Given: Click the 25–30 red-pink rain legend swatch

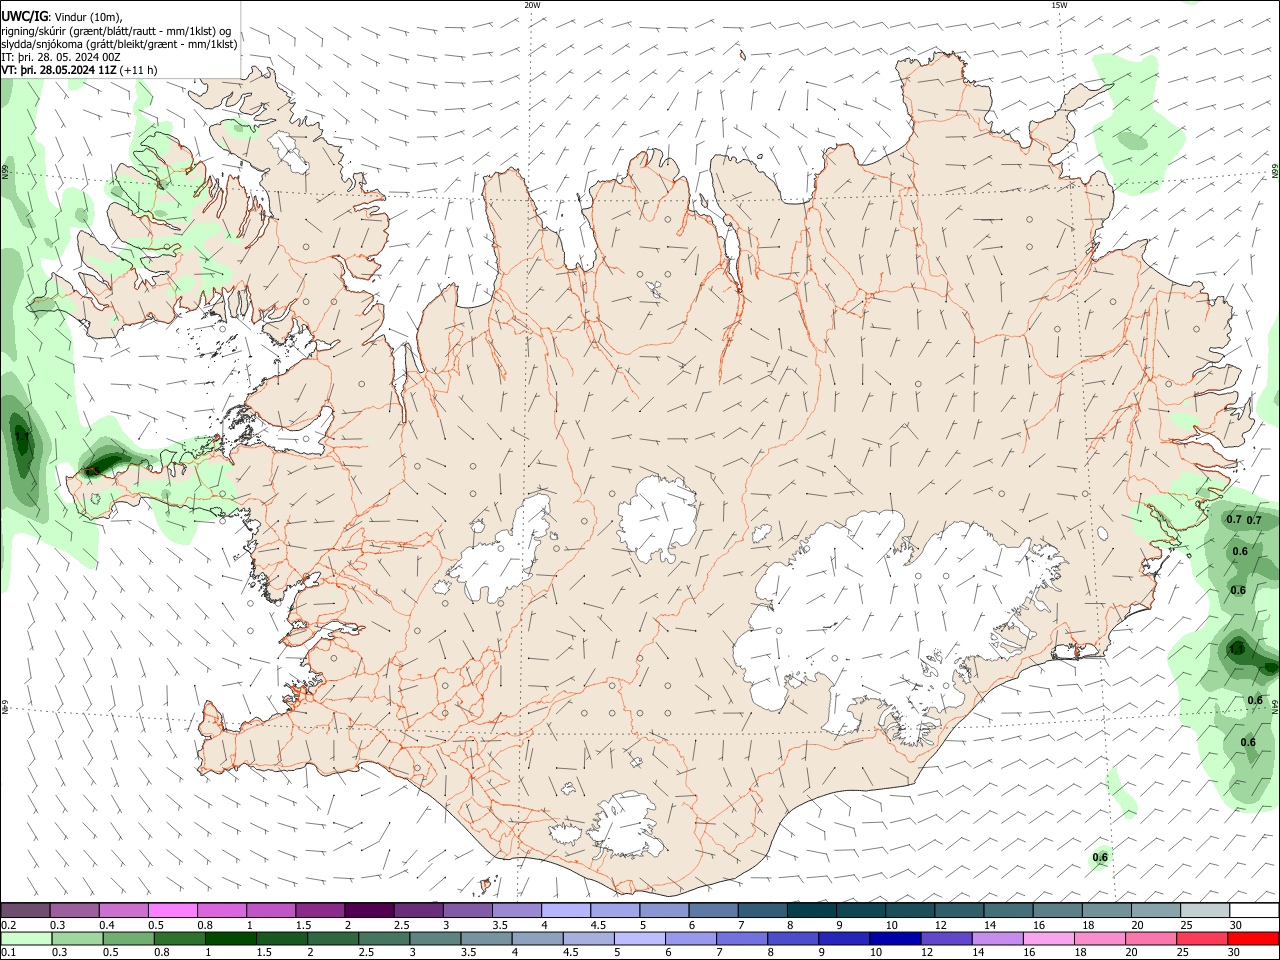Looking at the screenshot, I should pos(1201,938).
